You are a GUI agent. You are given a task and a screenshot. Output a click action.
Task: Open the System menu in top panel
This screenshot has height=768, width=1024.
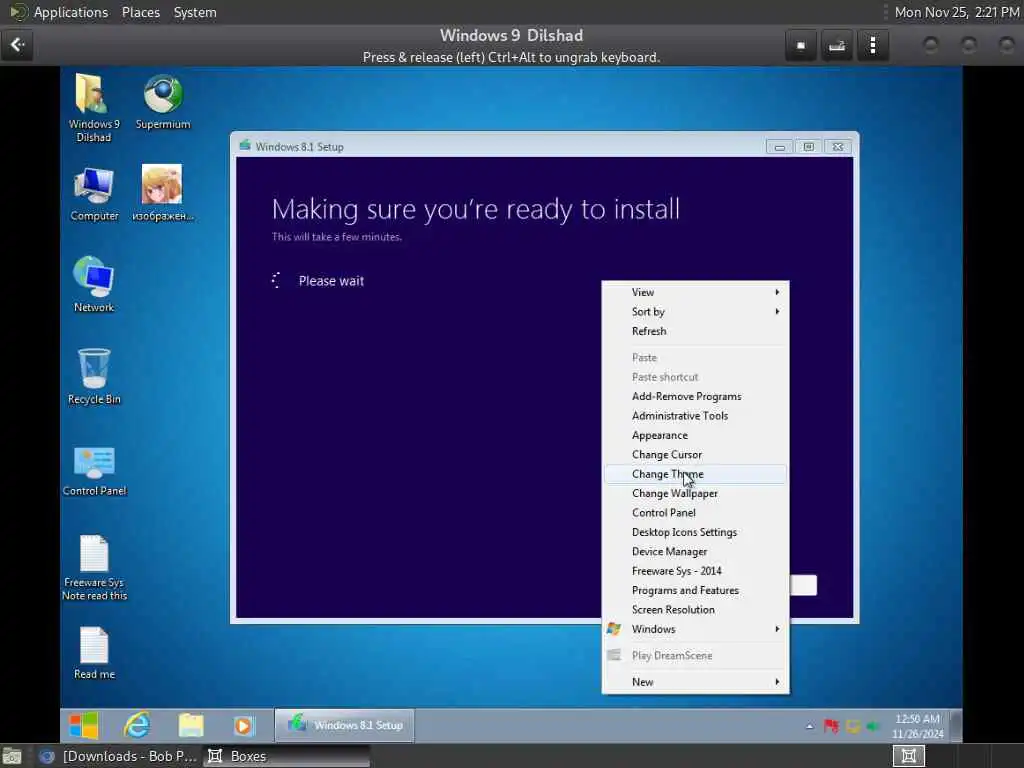tap(195, 12)
